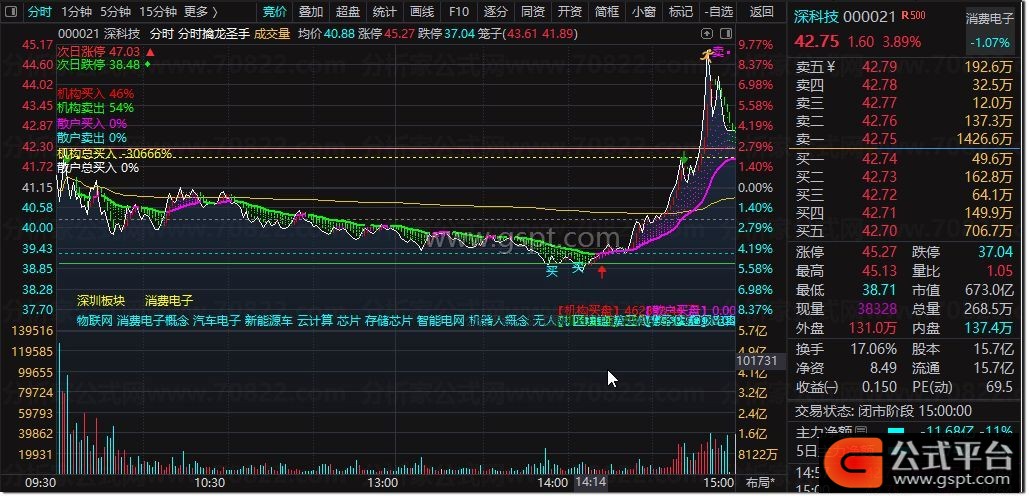Click the 芯片 concept tag
This screenshot has width=1029, height=496.
tap(349, 321)
